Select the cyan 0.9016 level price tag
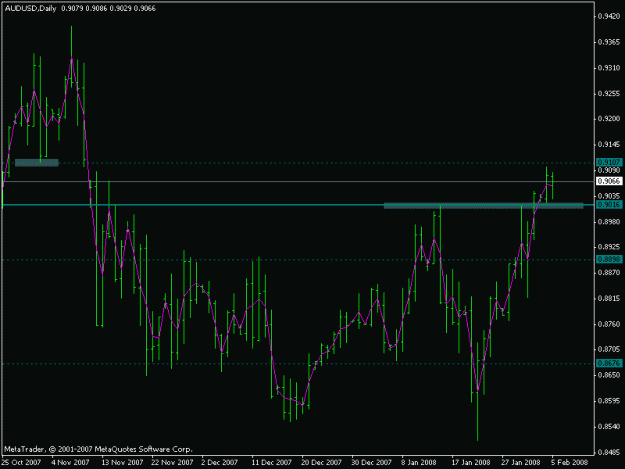Viewport: 625px width, 469px height. (x=609, y=204)
